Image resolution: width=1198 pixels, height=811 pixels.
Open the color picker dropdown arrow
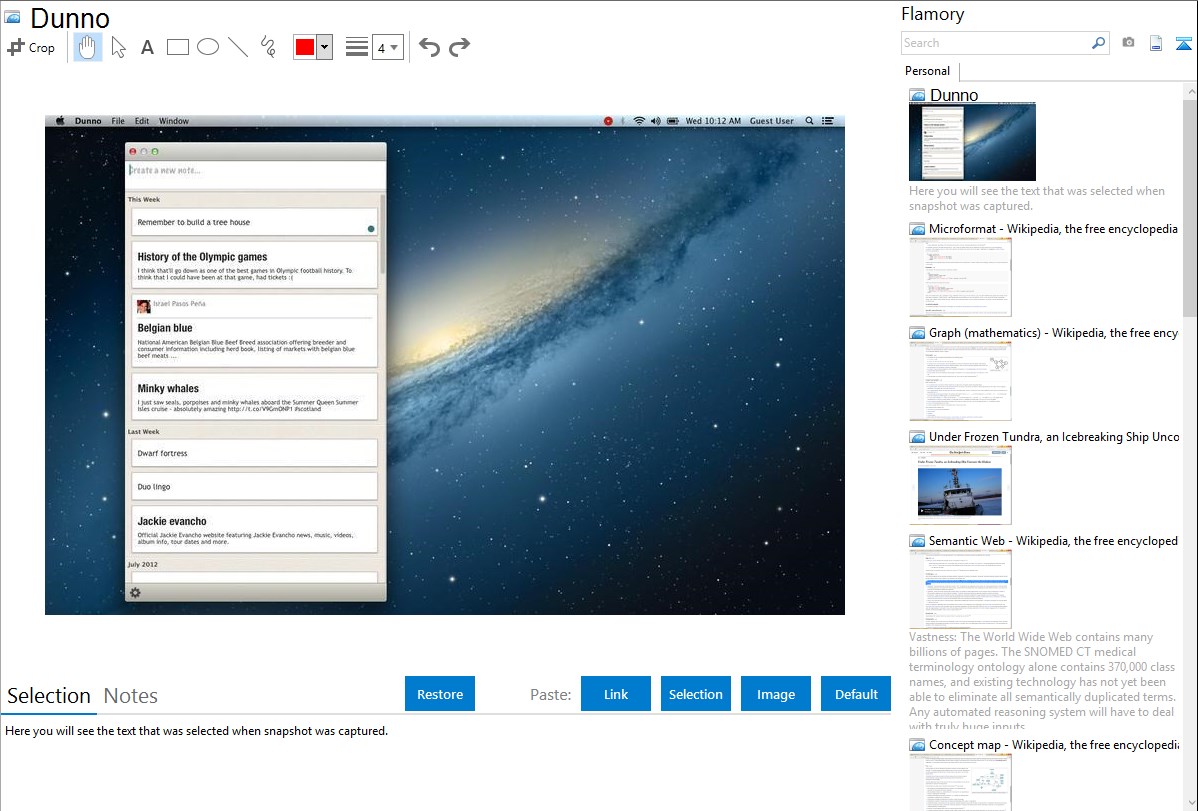tap(324, 47)
